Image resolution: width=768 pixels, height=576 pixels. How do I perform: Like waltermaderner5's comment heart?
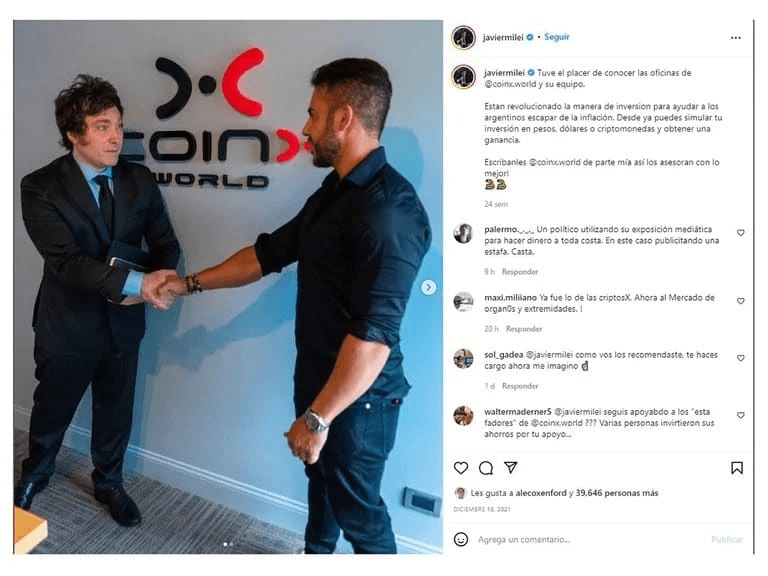(x=741, y=415)
